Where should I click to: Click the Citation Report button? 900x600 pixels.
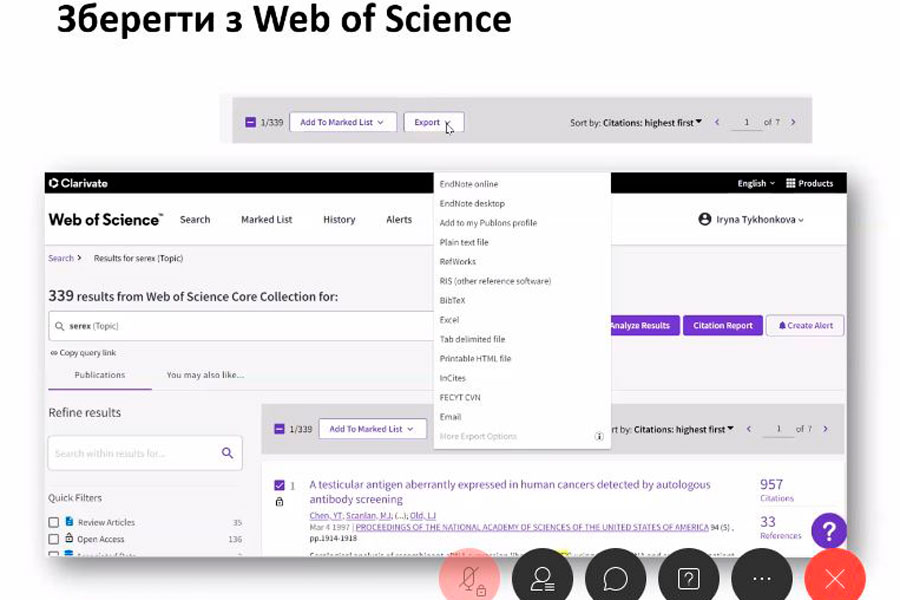tap(723, 326)
